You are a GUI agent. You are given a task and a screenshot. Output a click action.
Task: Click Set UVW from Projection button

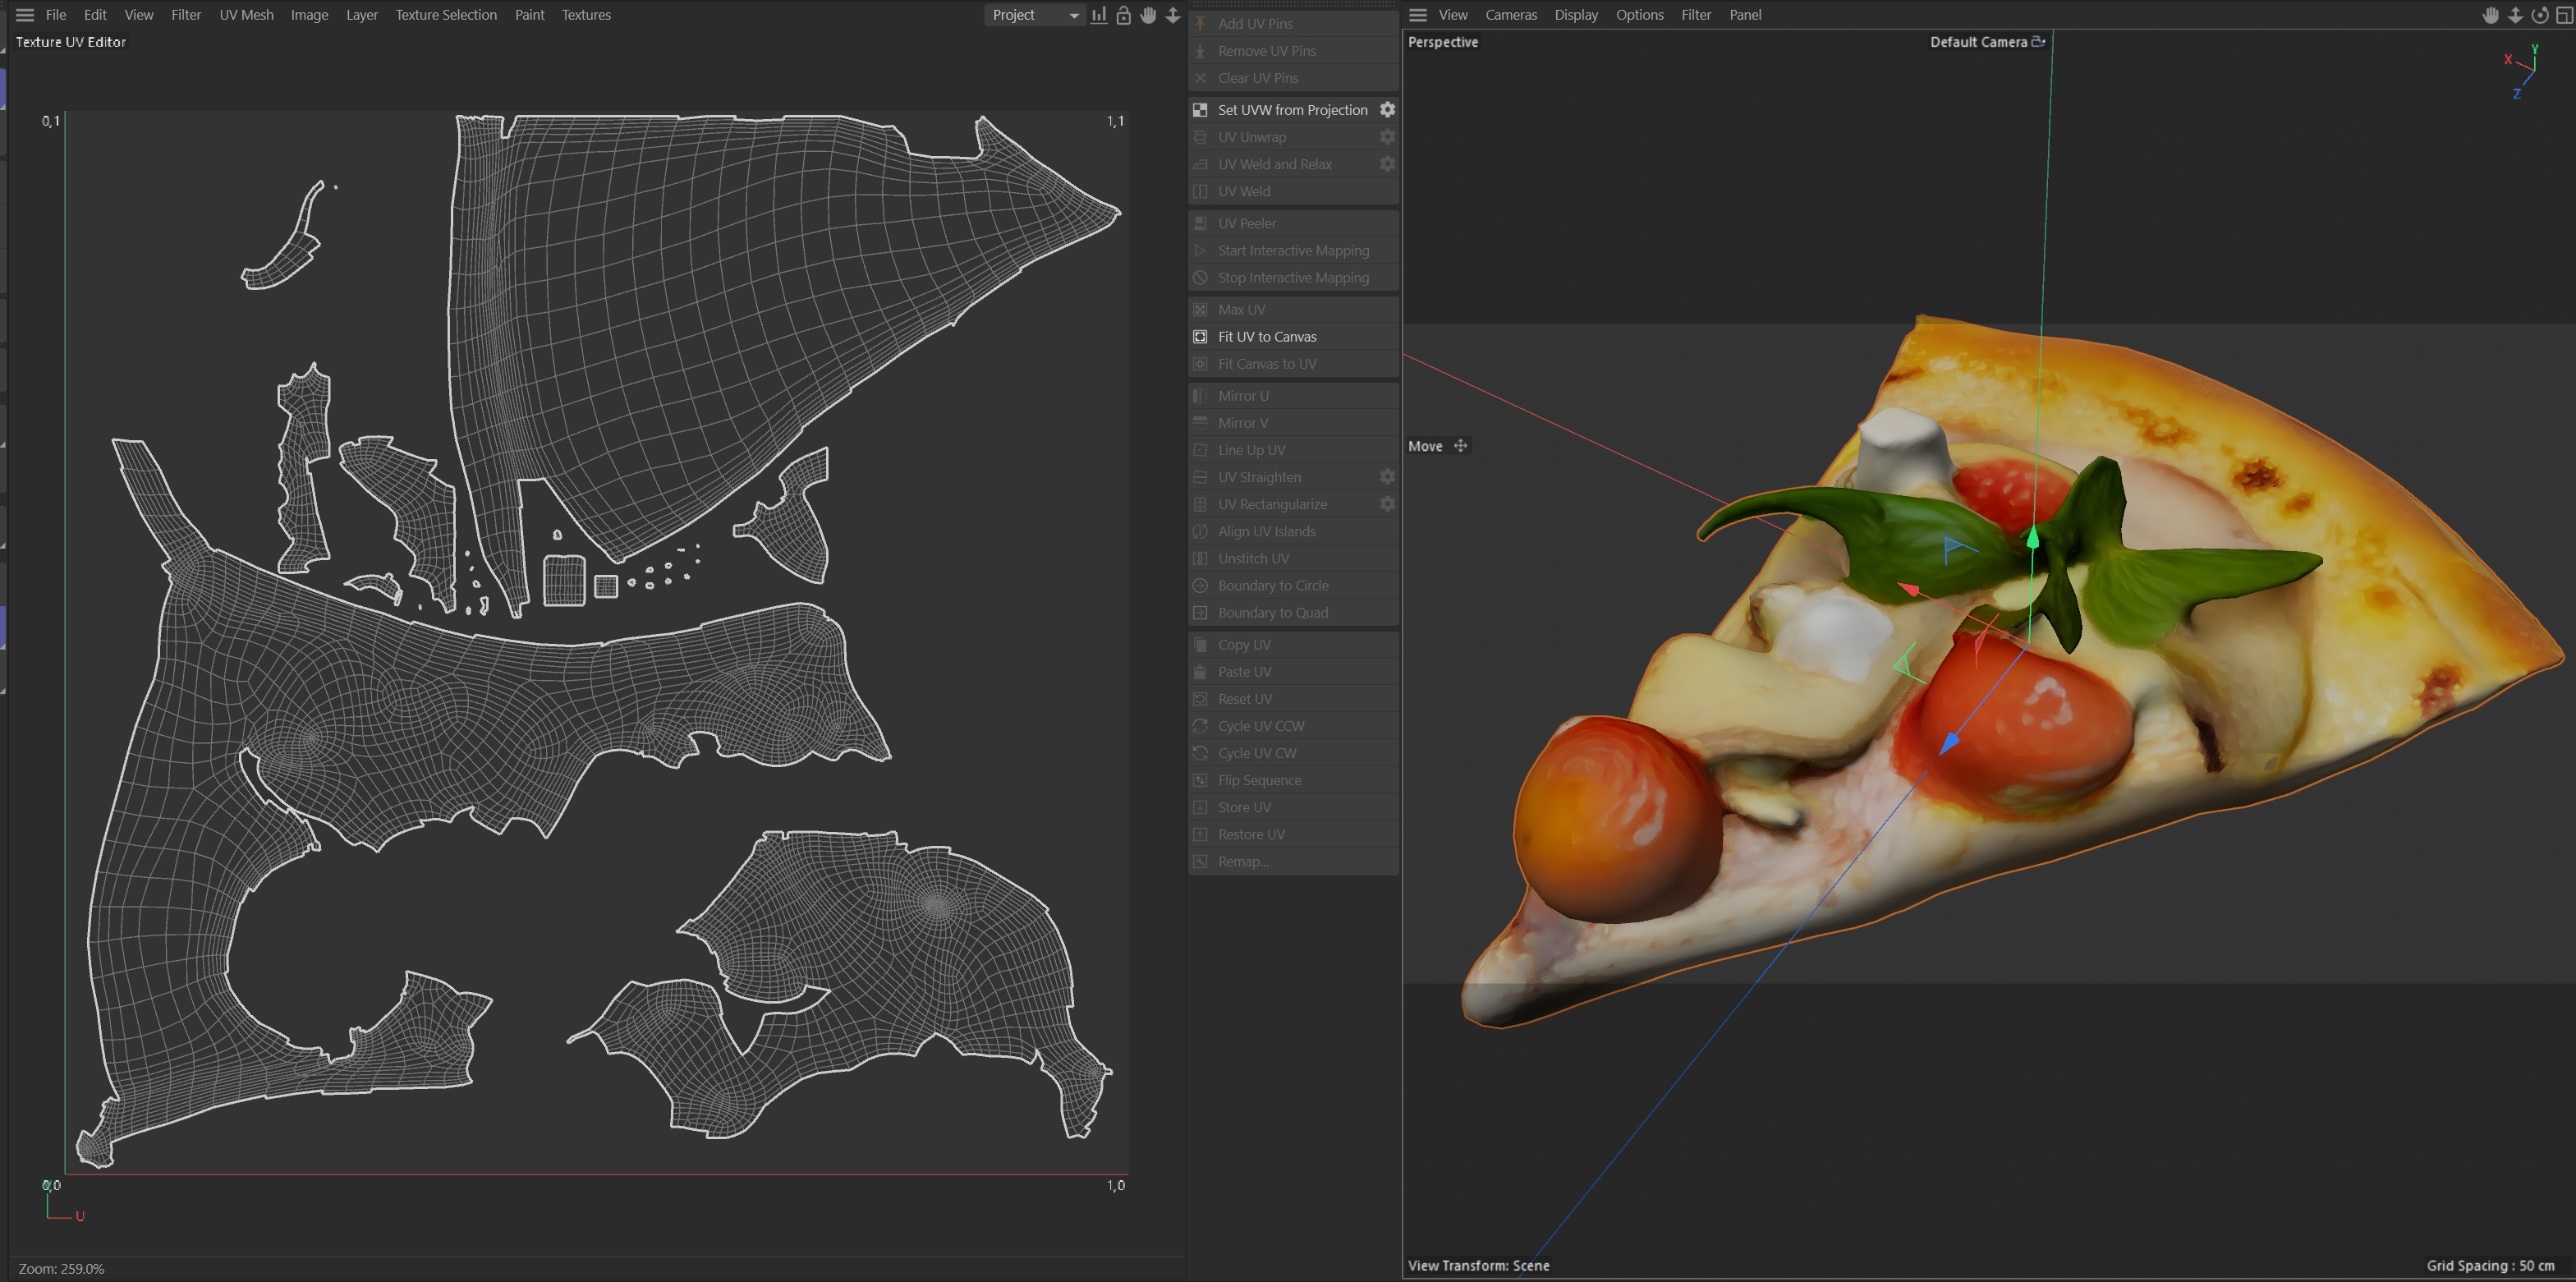[x=1291, y=110]
